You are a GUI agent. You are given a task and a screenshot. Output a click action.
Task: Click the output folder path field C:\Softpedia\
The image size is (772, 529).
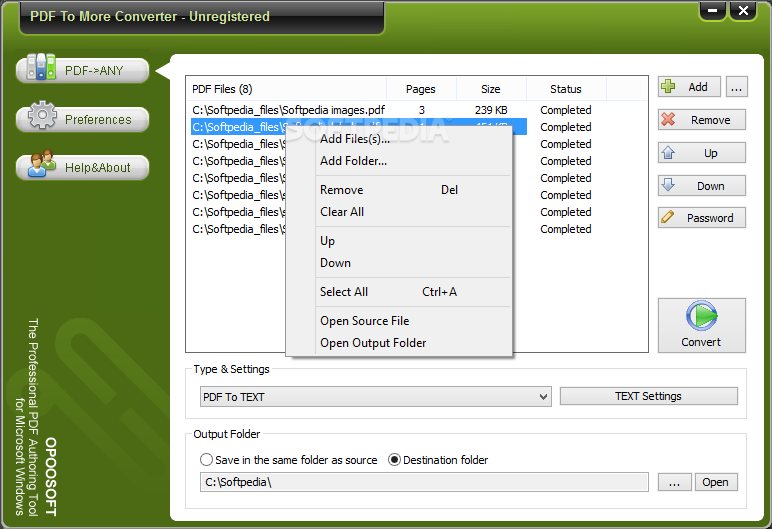(x=424, y=482)
